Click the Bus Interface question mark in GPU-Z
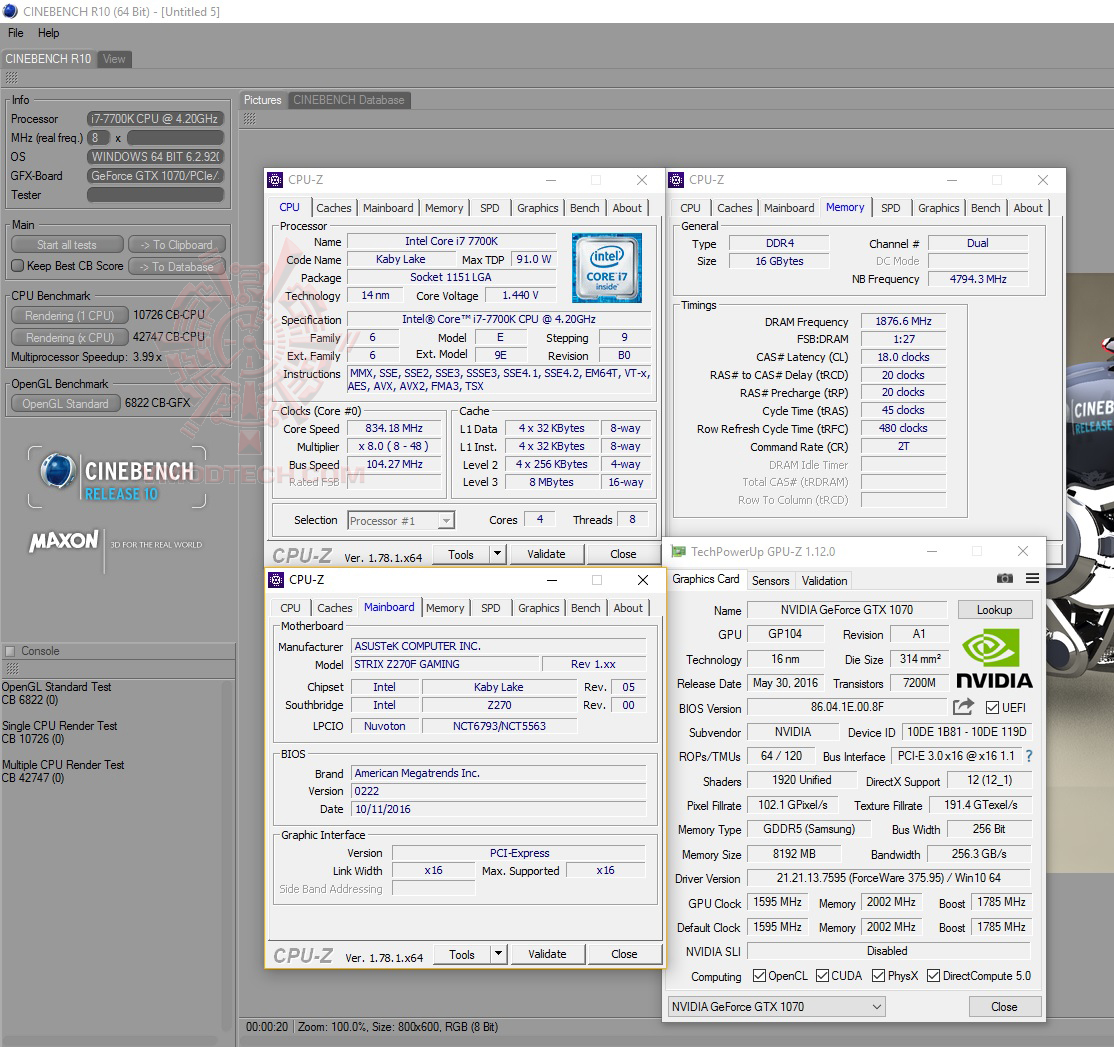1114x1047 pixels. (1029, 755)
